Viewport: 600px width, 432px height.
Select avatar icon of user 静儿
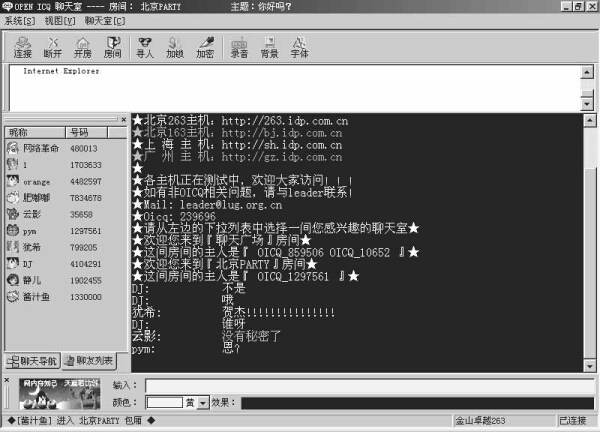13,280
